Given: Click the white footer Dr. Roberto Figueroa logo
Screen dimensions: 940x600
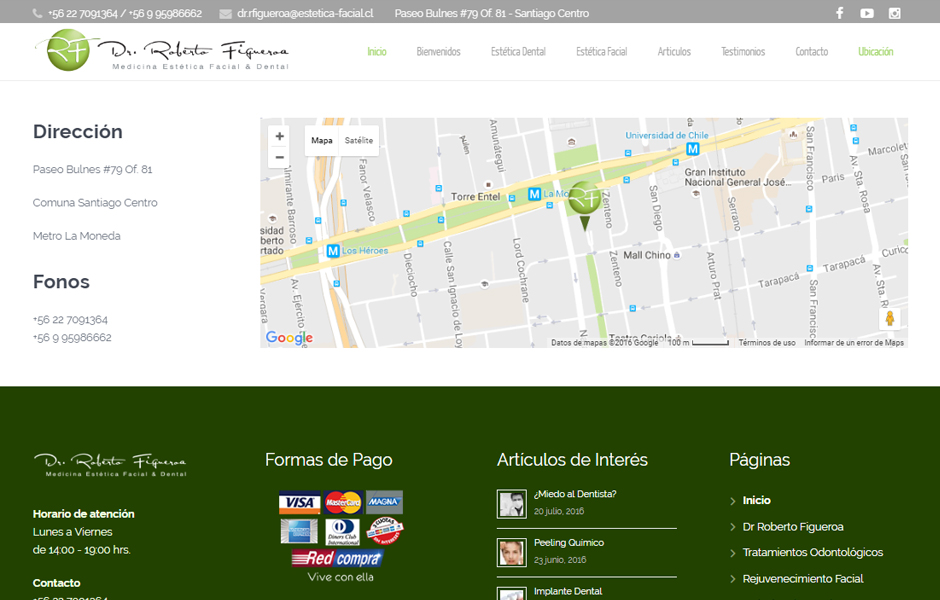Looking at the screenshot, I should pyautogui.click(x=110, y=465).
